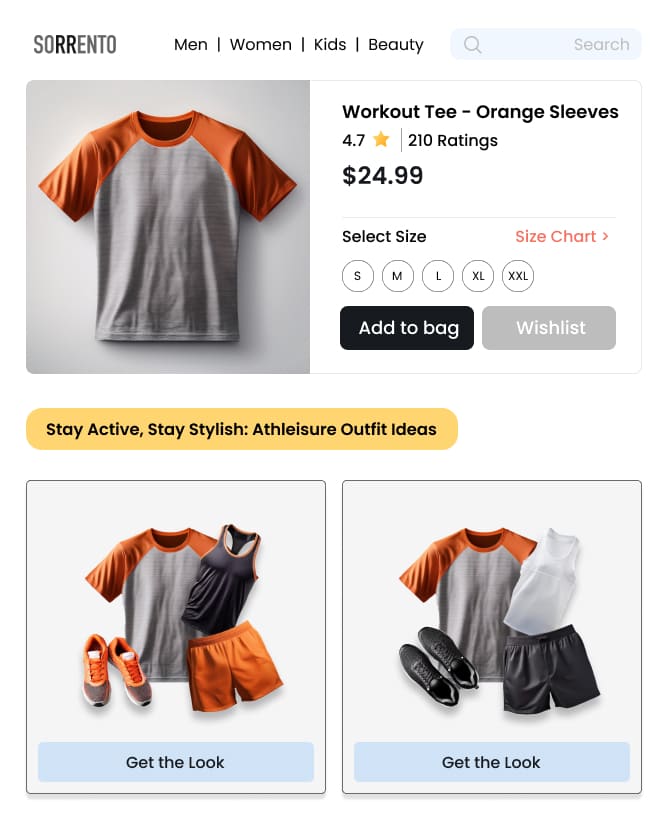This screenshot has width=666, height=840.
Task: Click the yellow rating star icon
Action: pyautogui.click(x=381, y=139)
